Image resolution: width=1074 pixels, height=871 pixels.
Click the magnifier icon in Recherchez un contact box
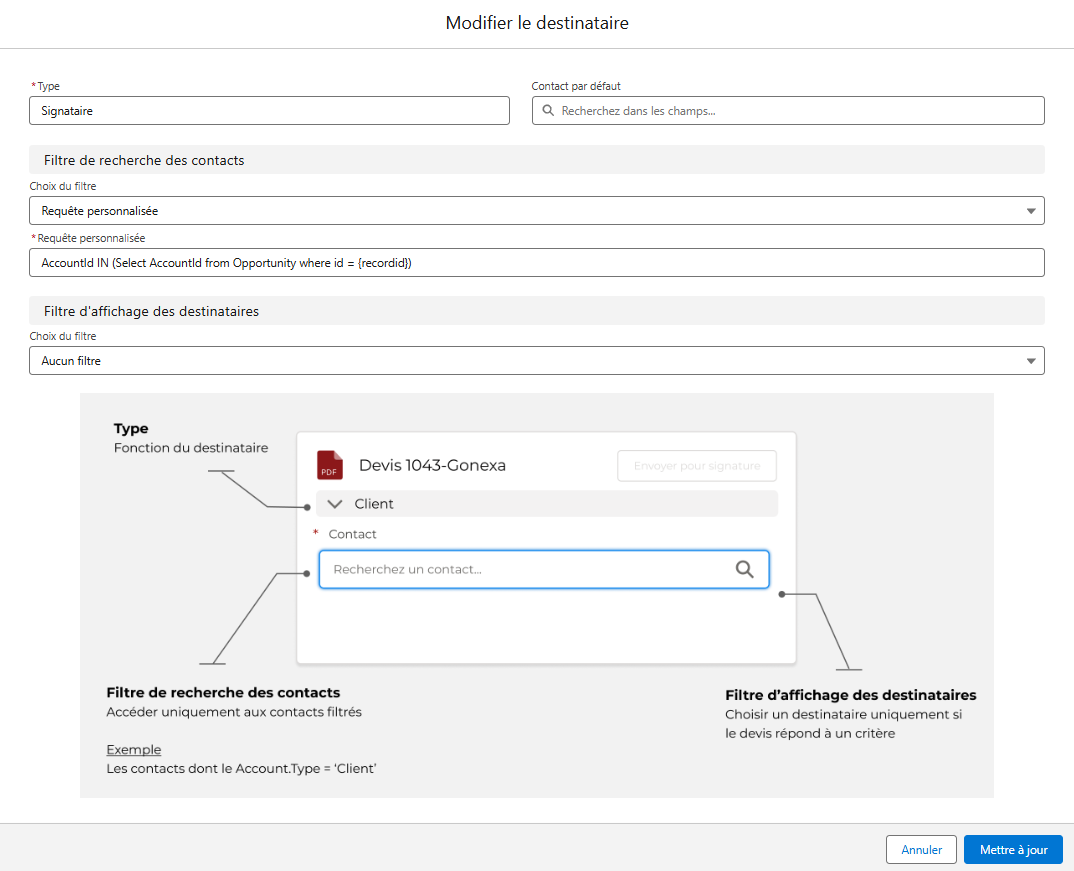pos(745,569)
